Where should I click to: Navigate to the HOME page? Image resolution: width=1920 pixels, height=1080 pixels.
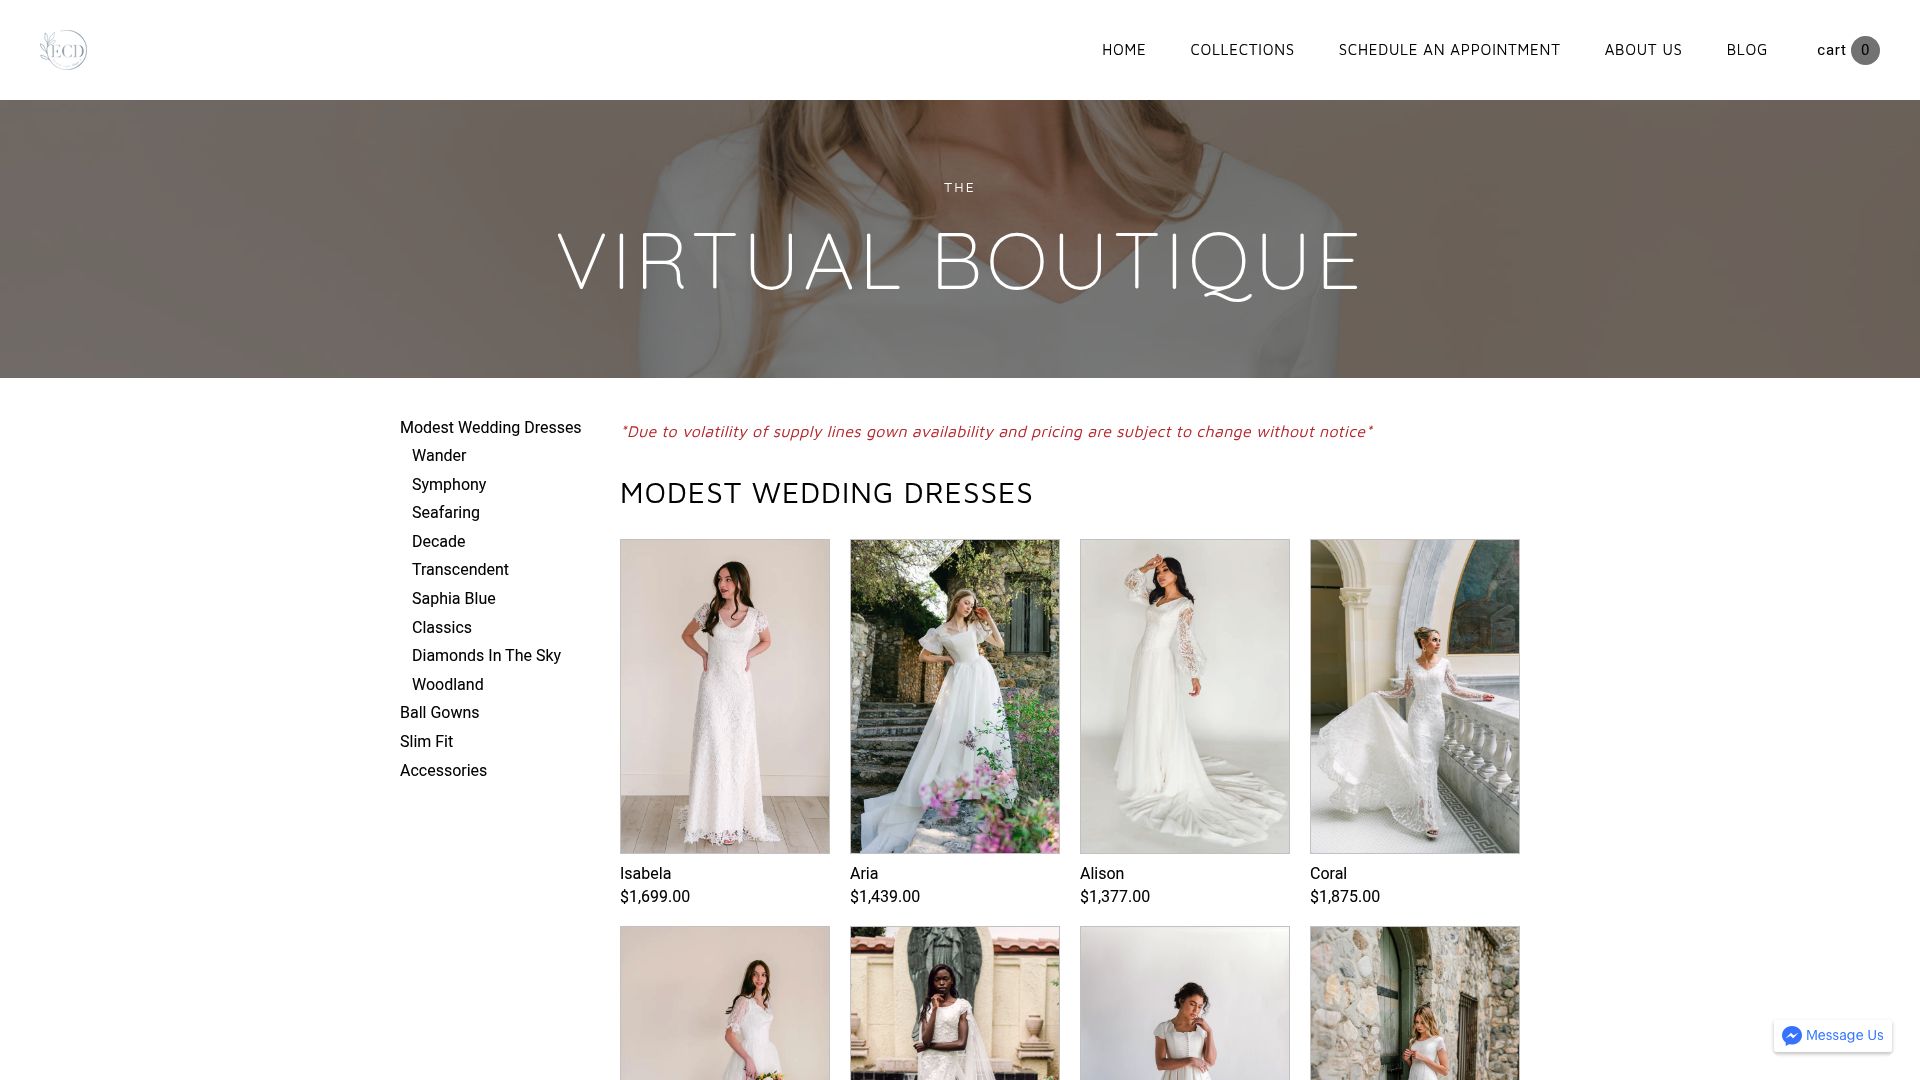pyautogui.click(x=1124, y=49)
